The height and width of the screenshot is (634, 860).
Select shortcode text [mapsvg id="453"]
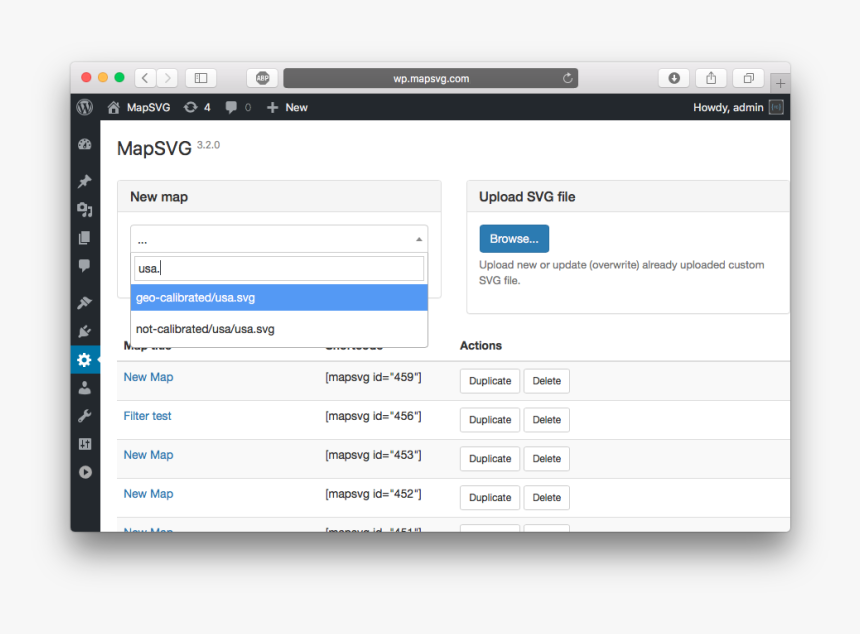click(373, 455)
